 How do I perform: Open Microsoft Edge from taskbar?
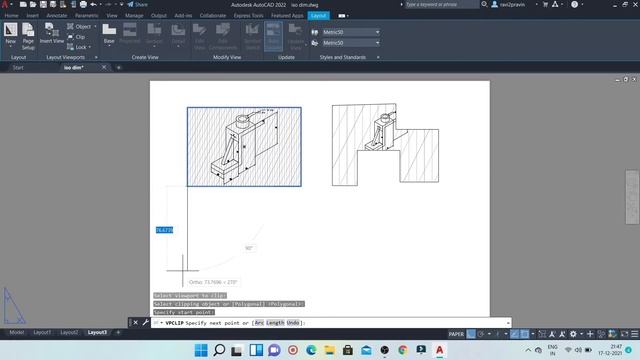click(311, 350)
